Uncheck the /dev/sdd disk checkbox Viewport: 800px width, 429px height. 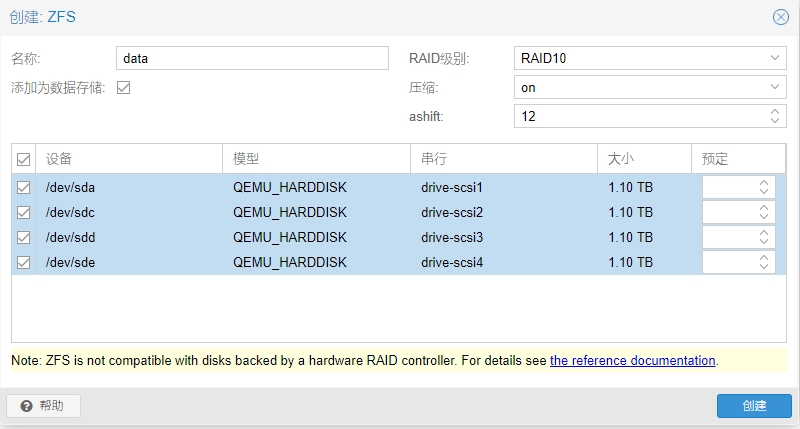pyautogui.click(x=24, y=237)
